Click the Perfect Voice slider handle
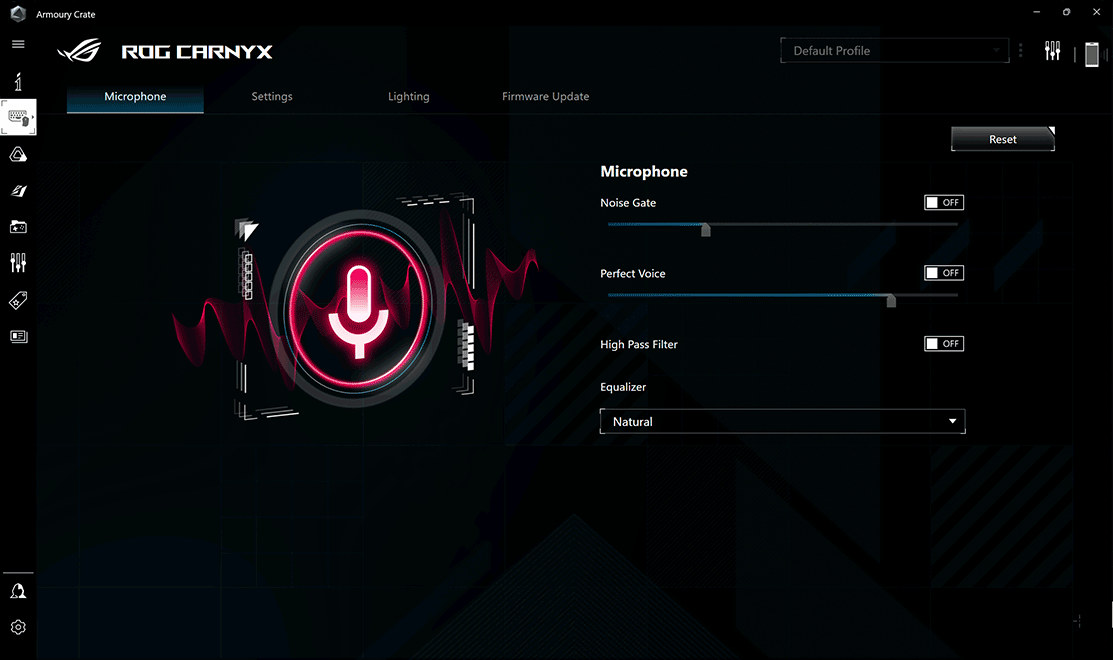The width and height of the screenshot is (1113, 660). click(x=891, y=300)
